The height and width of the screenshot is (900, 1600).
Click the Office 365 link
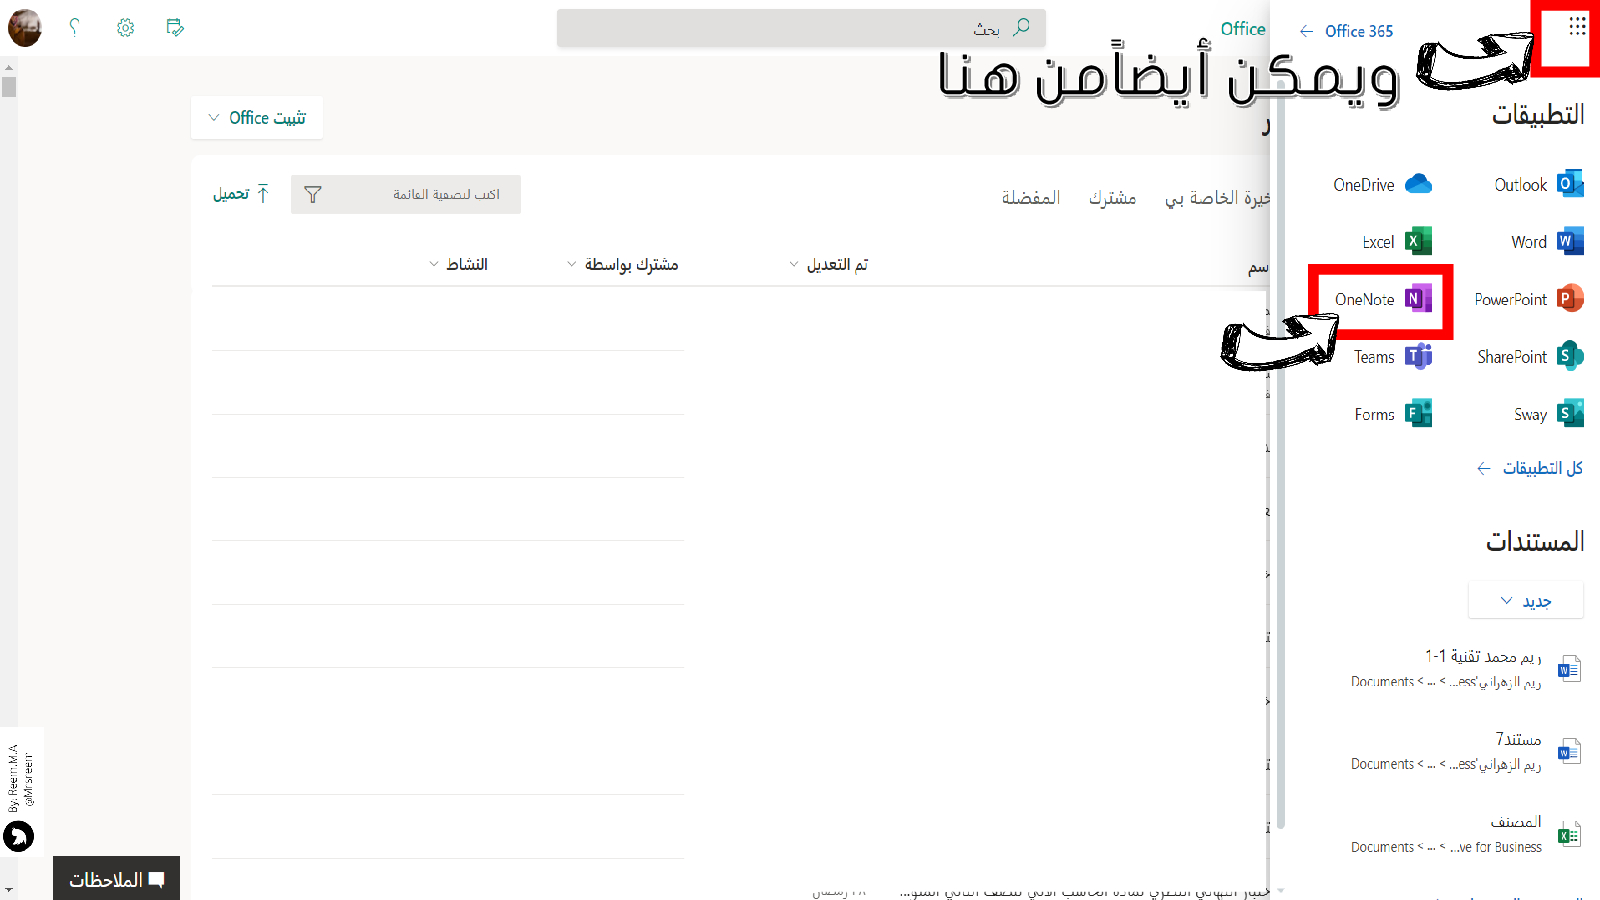point(1346,31)
